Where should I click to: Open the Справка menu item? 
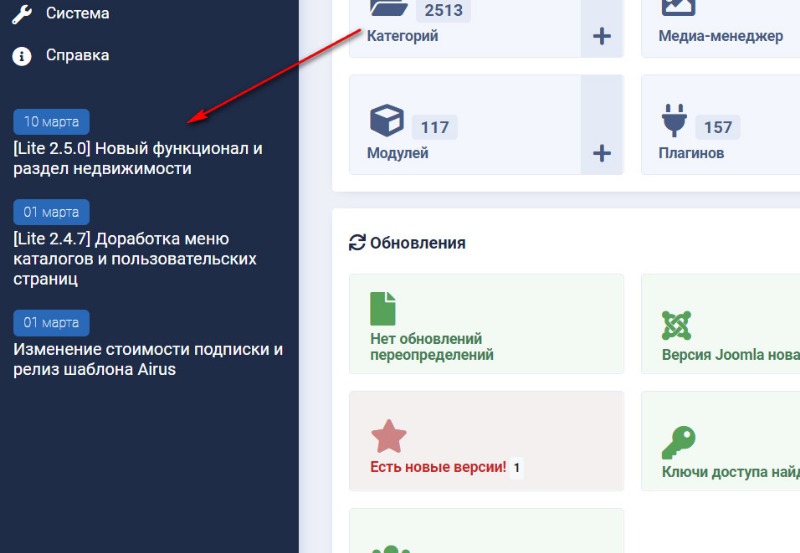(x=77, y=55)
